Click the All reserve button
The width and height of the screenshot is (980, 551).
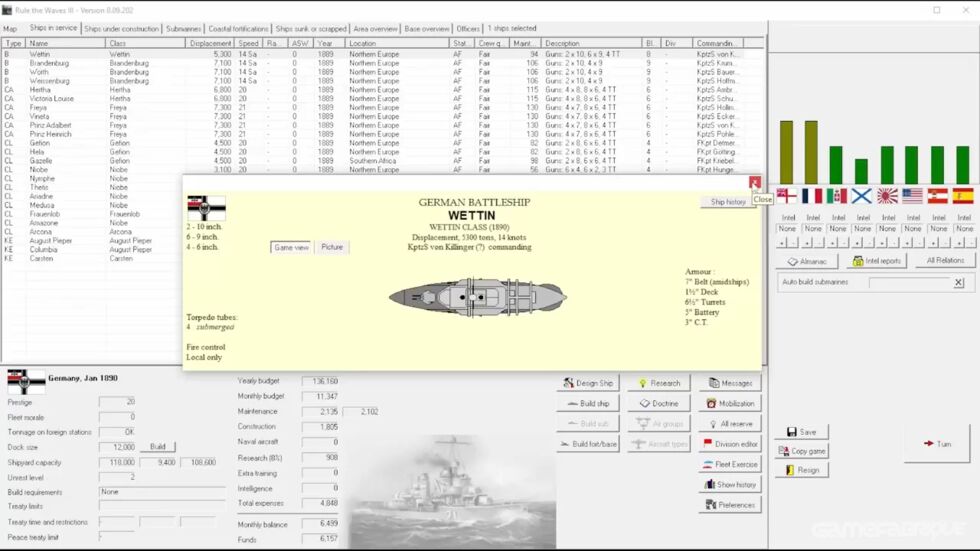[x=730, y=424]
